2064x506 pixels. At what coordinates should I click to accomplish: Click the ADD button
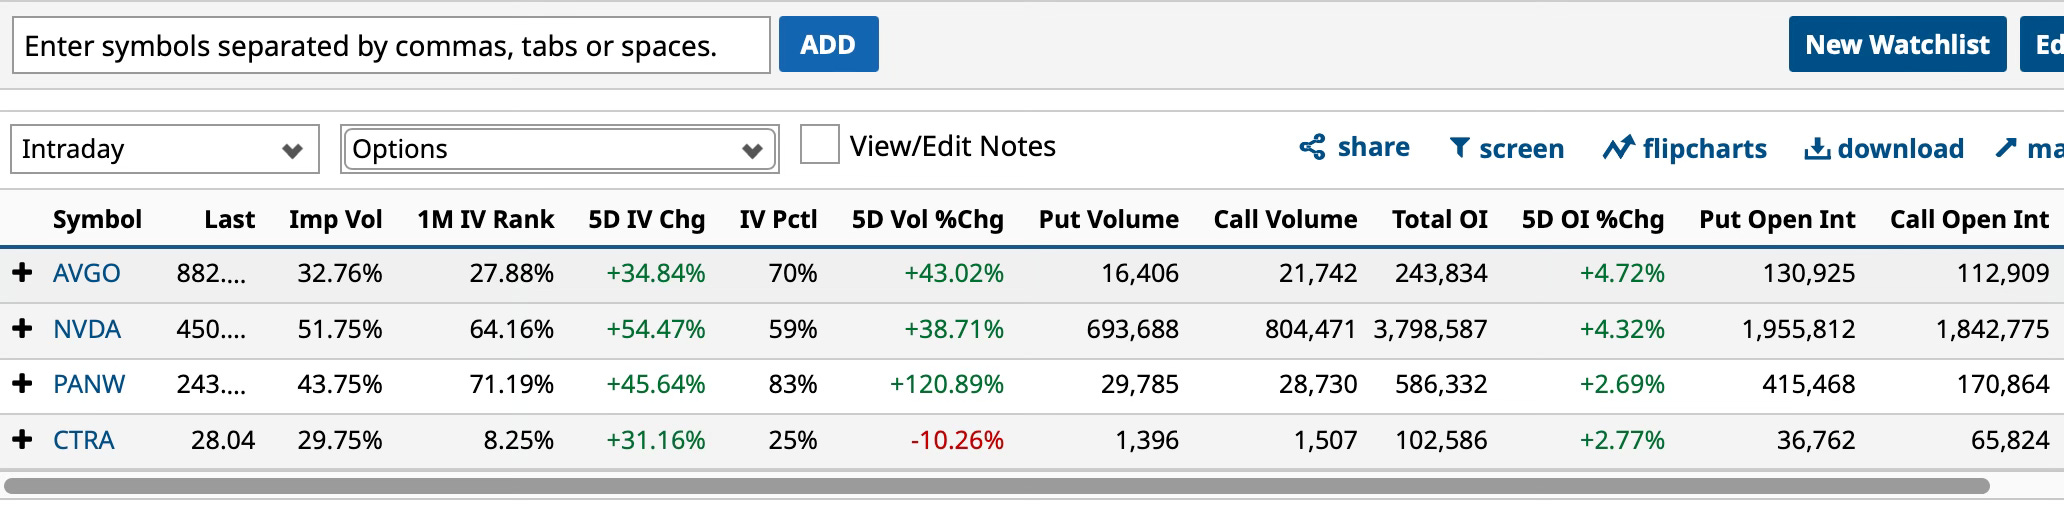pos(828,44)
